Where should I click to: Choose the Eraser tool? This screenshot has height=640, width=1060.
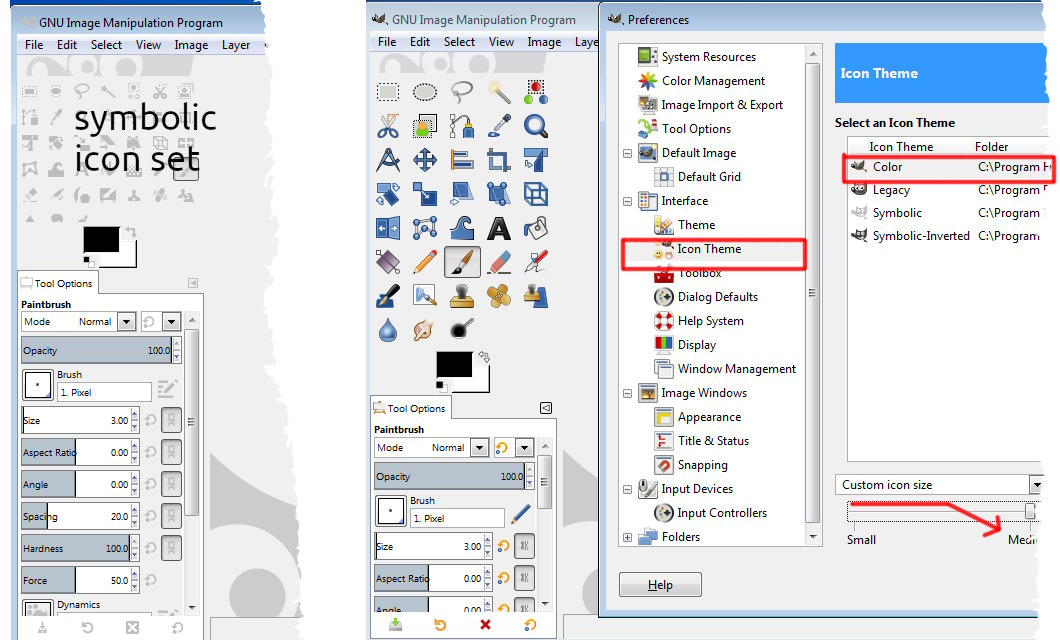click(499, 262)
